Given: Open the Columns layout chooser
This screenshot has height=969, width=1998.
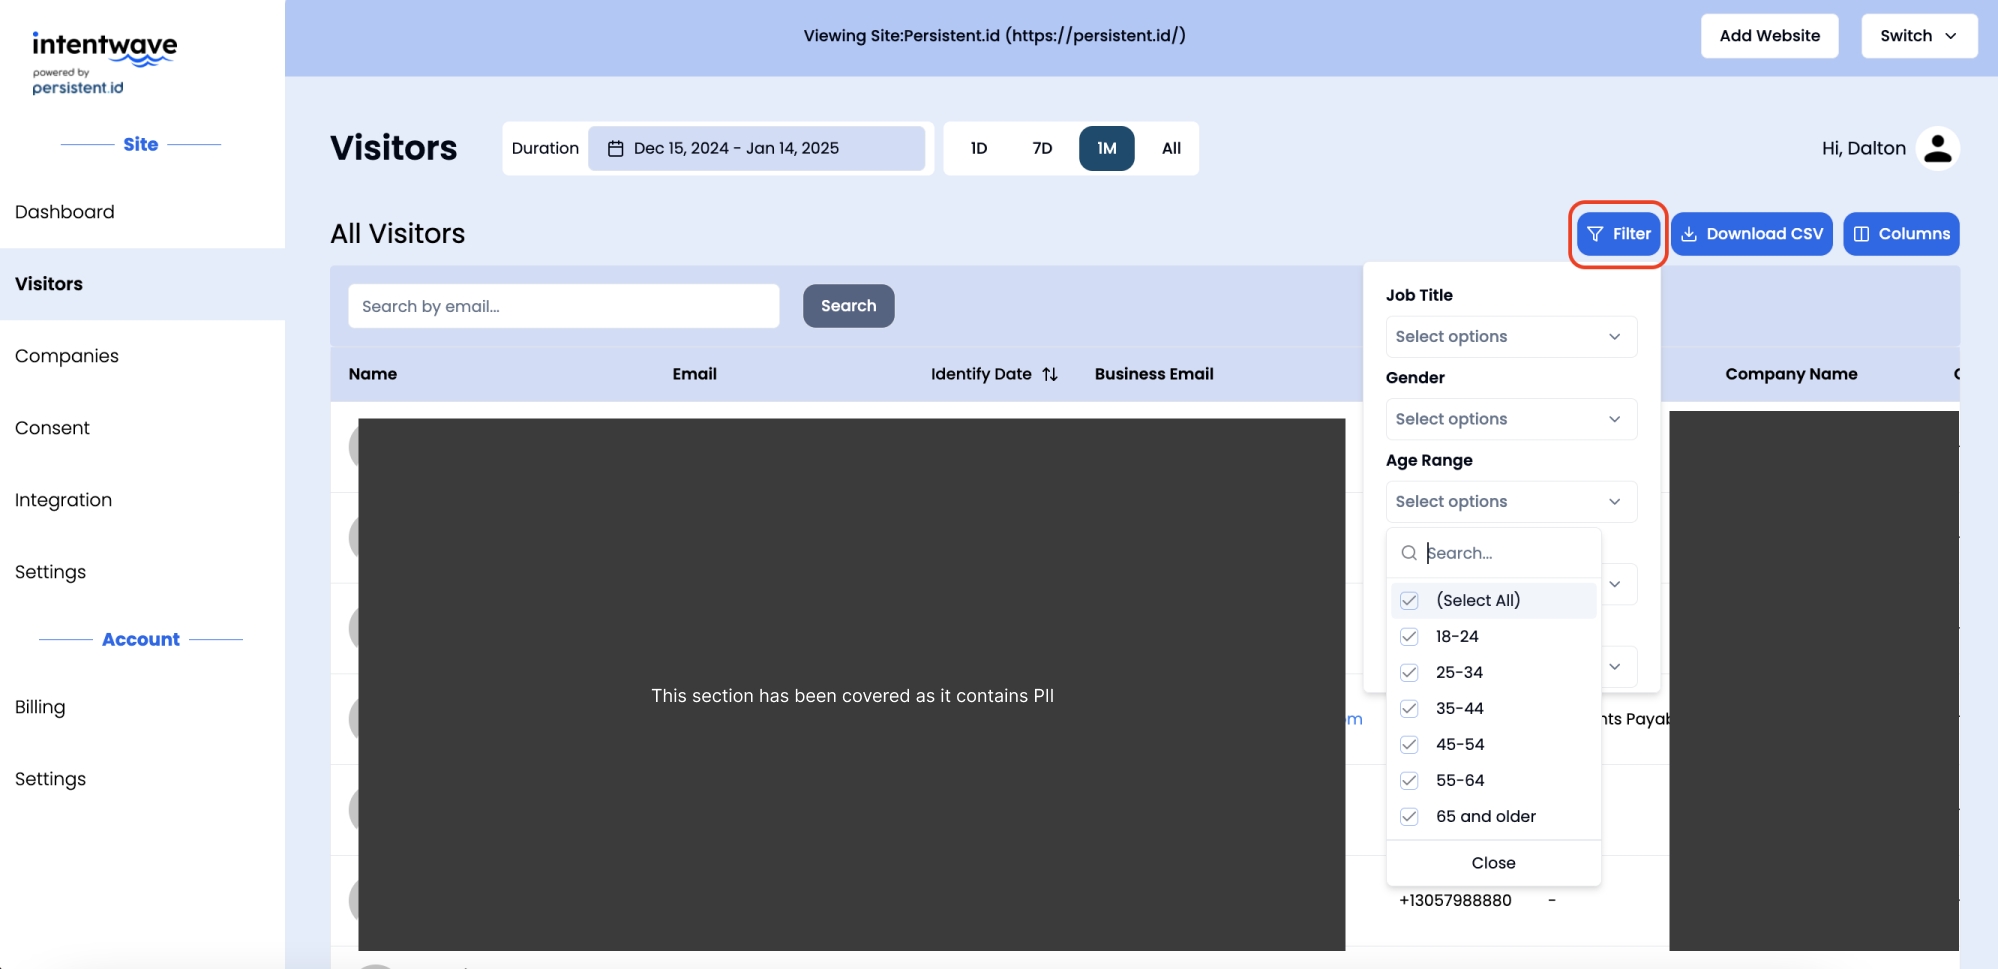Looking at the screenshot, I should click(x=1900, y=234).
